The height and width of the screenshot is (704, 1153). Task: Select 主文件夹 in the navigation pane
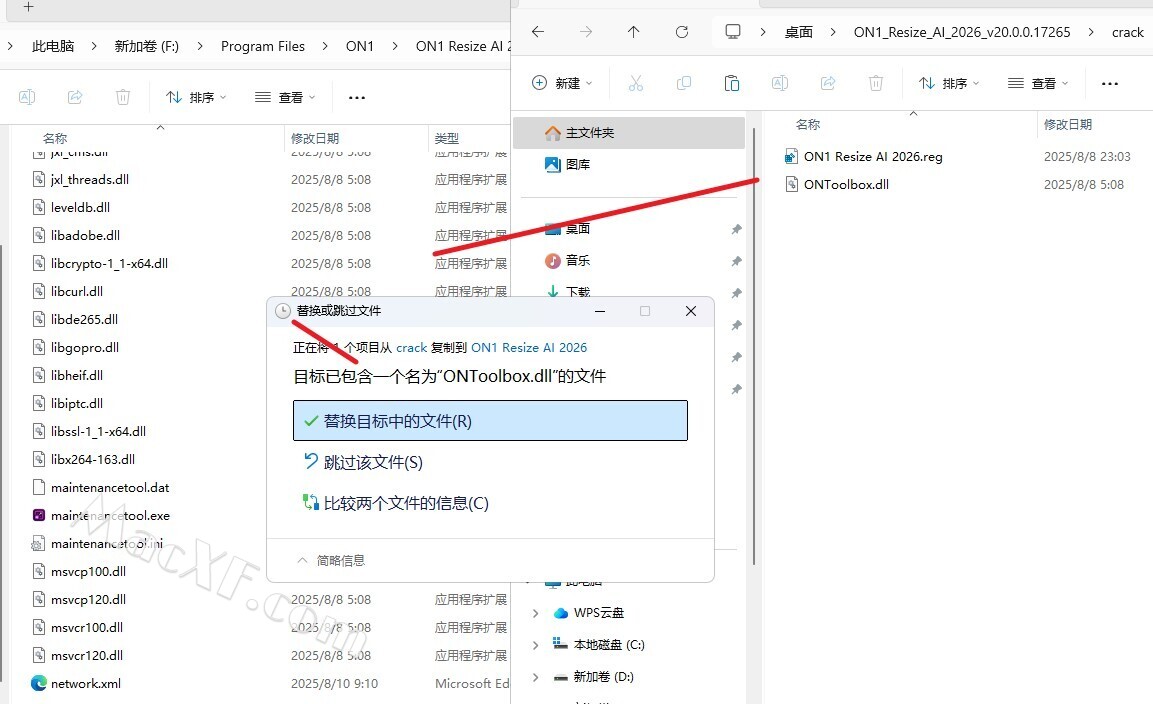629,133
